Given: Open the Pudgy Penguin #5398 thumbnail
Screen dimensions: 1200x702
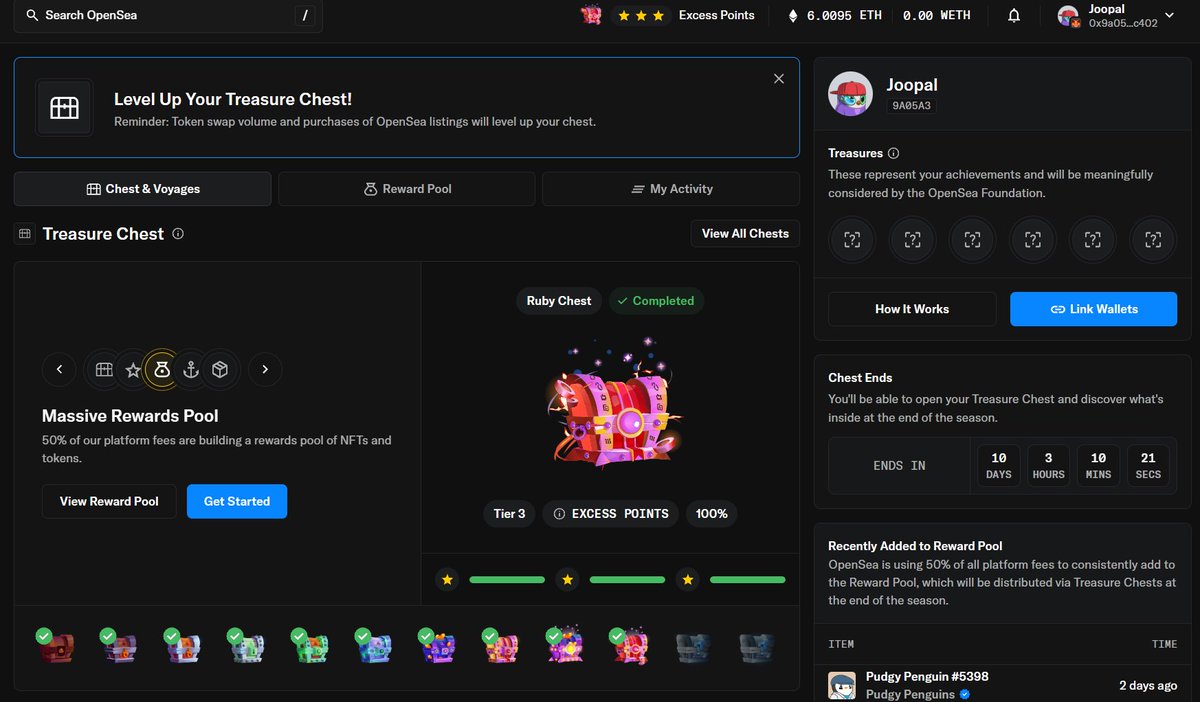Looking at the screenshot, I should (x=842, y=686).
